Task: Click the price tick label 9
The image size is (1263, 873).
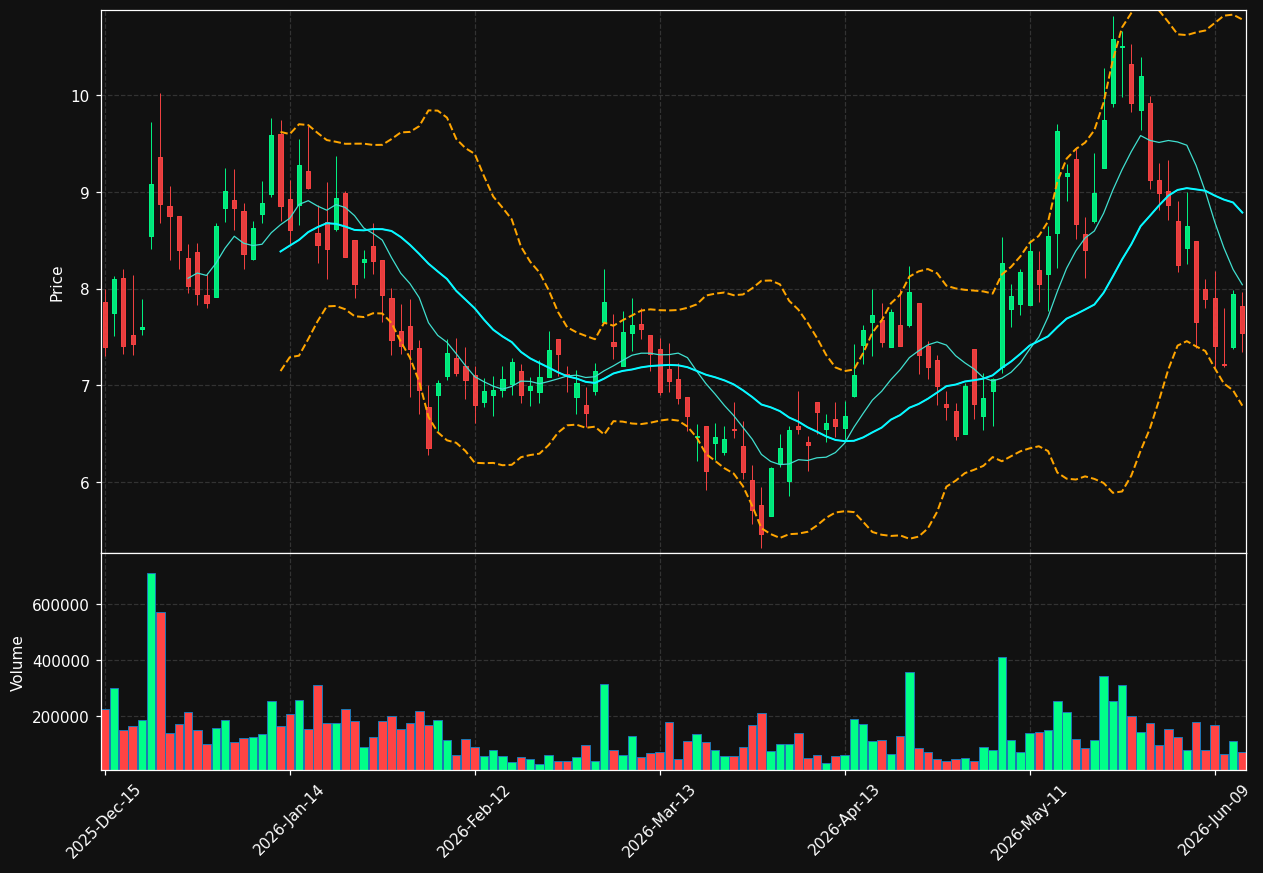Action: [85, 193]
